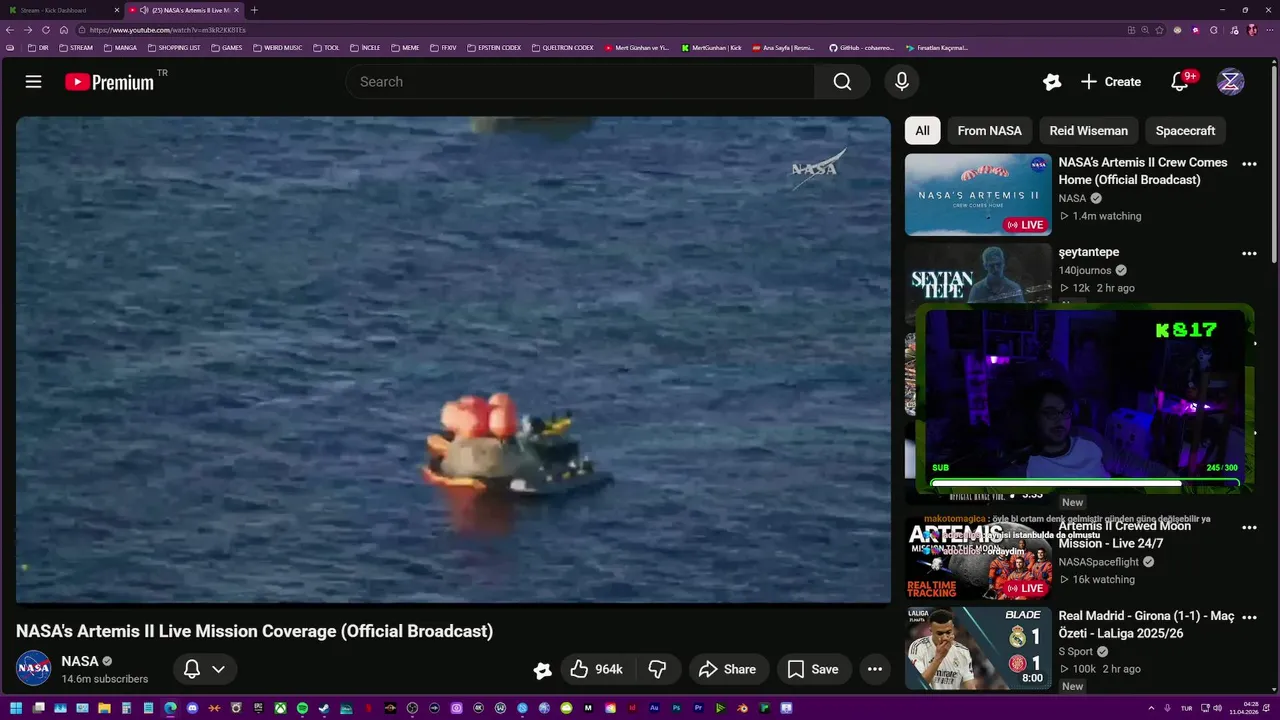Image resolution: width=1280 pixels, height=720 pixels.
Task: Click the browser address bar URL
Action: click(167, 30)
